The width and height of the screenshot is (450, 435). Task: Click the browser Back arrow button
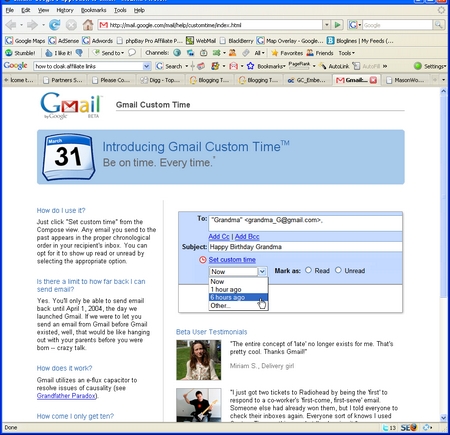[11, 25]
